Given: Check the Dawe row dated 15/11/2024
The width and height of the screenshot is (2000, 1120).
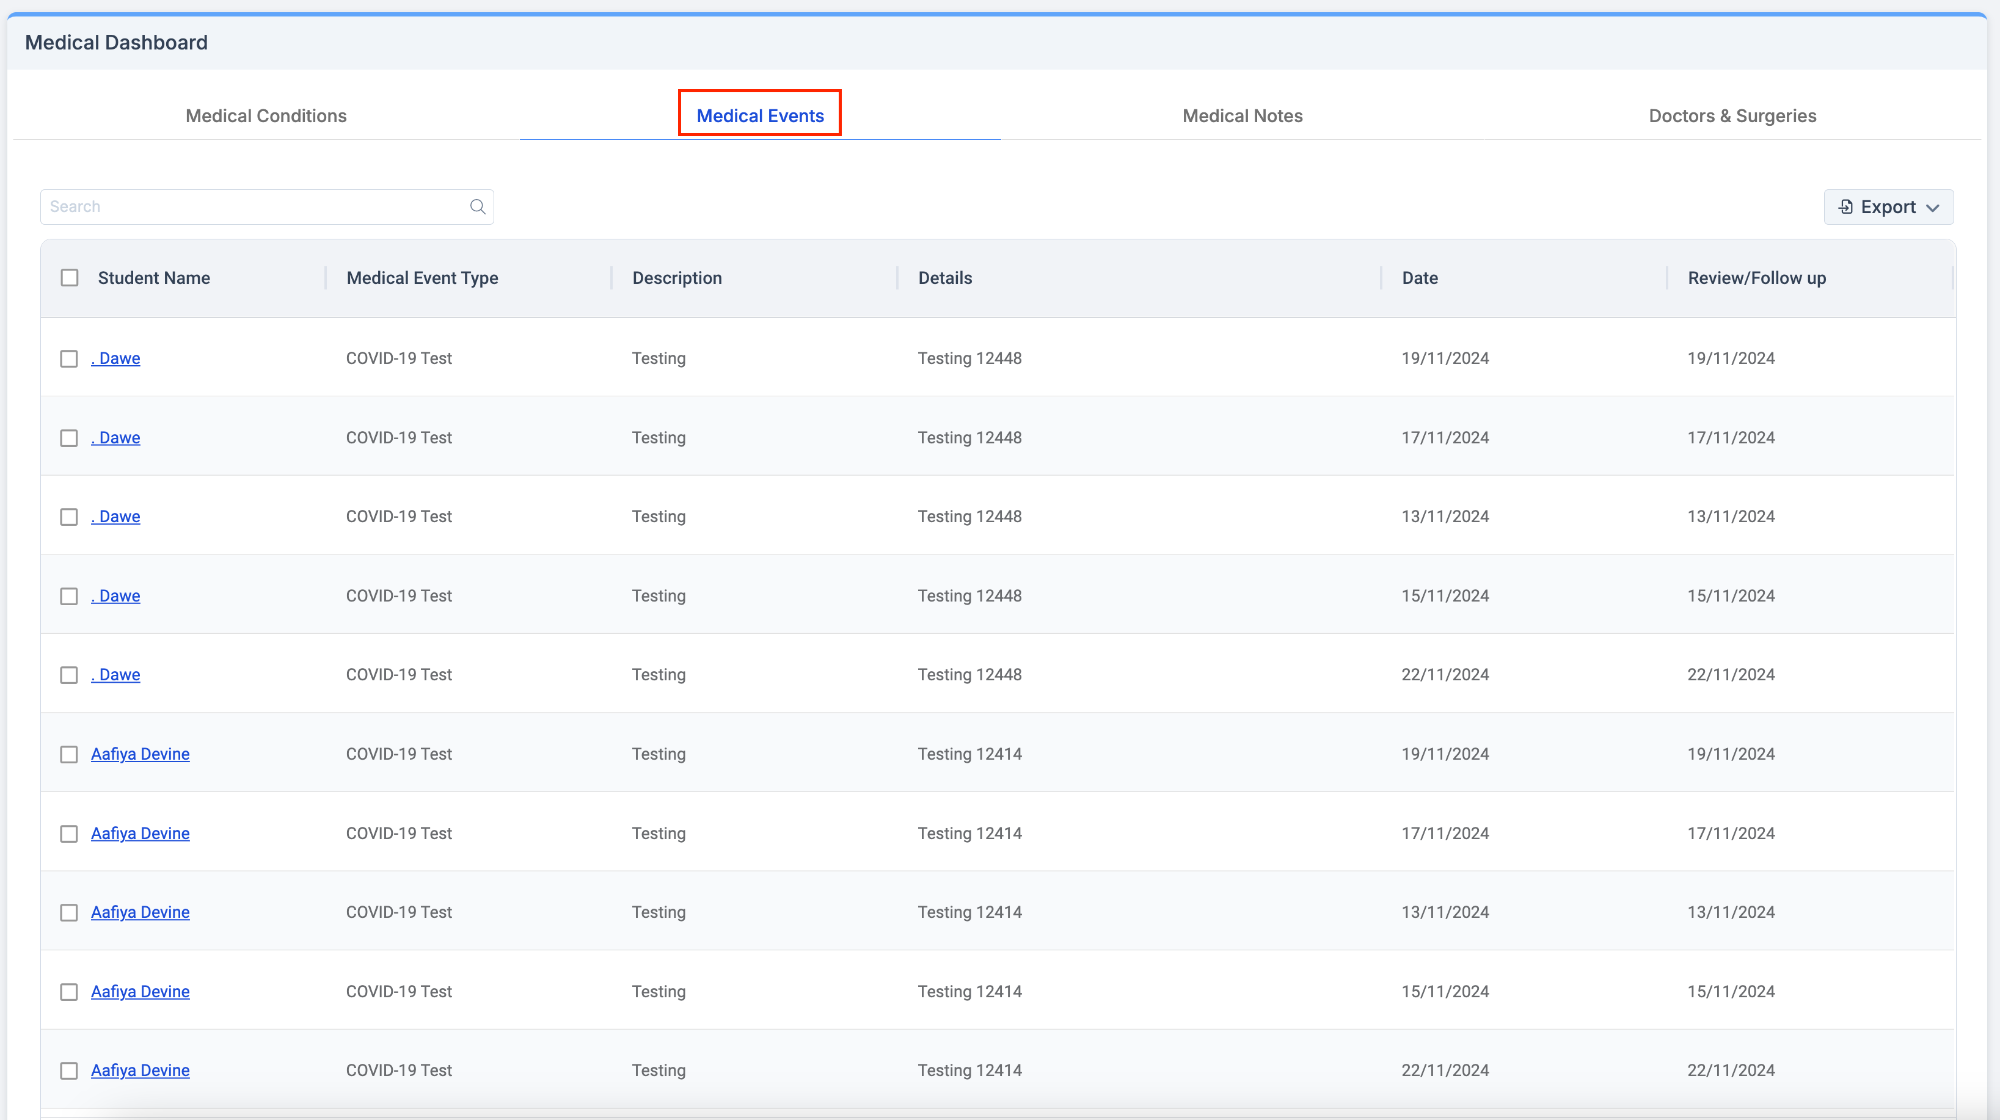Looking at the screenshot, I should [69, 596].
